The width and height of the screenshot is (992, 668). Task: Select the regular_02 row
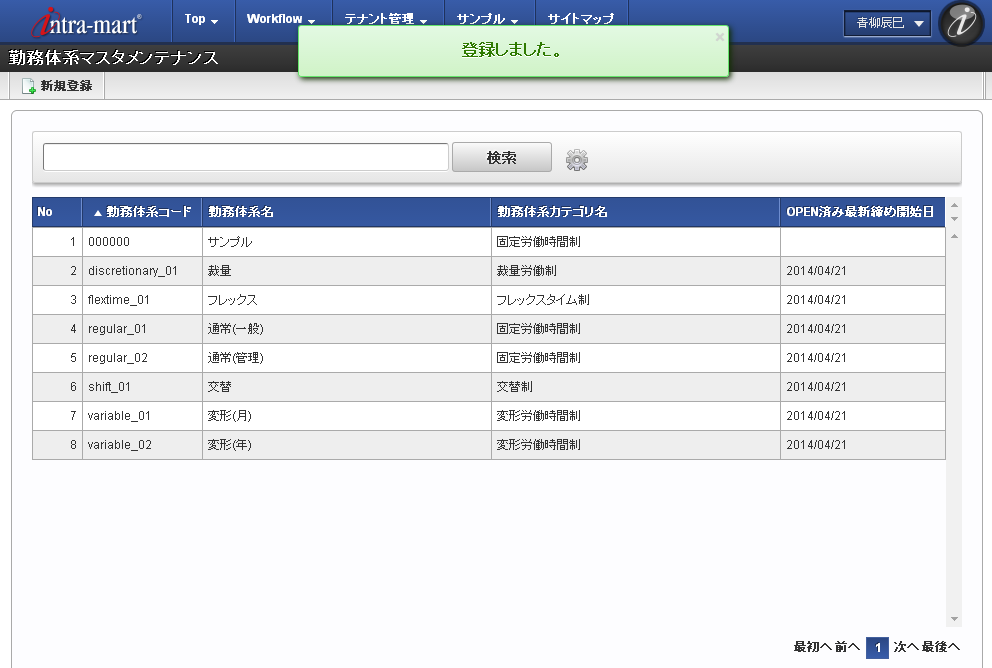pyautogui.click(x=488, y=358)
